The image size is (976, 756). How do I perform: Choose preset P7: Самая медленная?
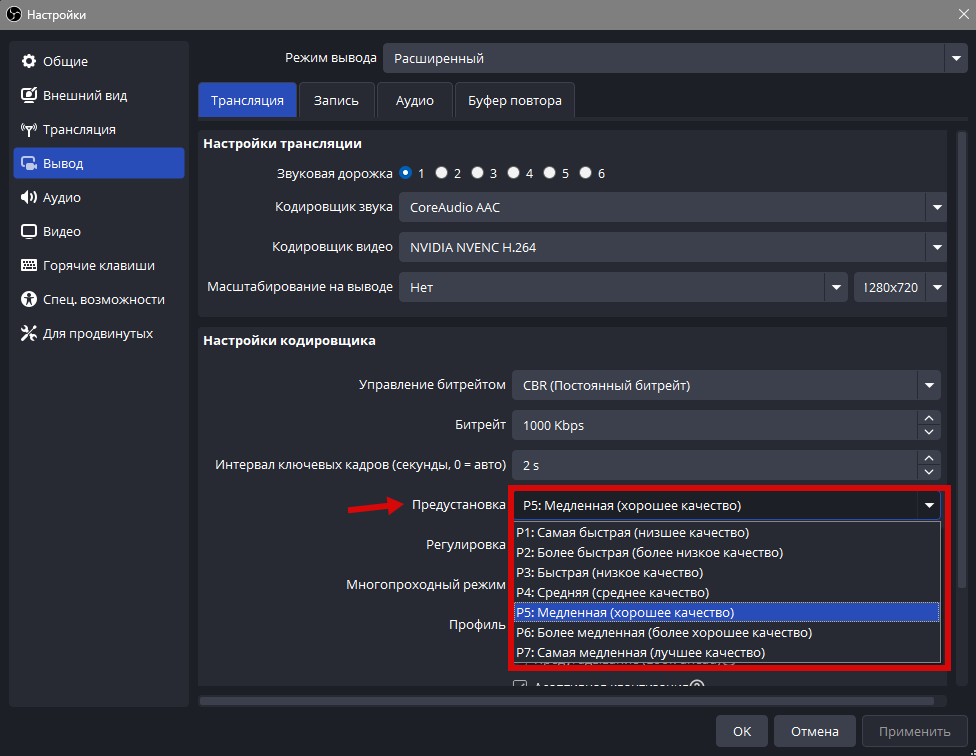point(726,653)
